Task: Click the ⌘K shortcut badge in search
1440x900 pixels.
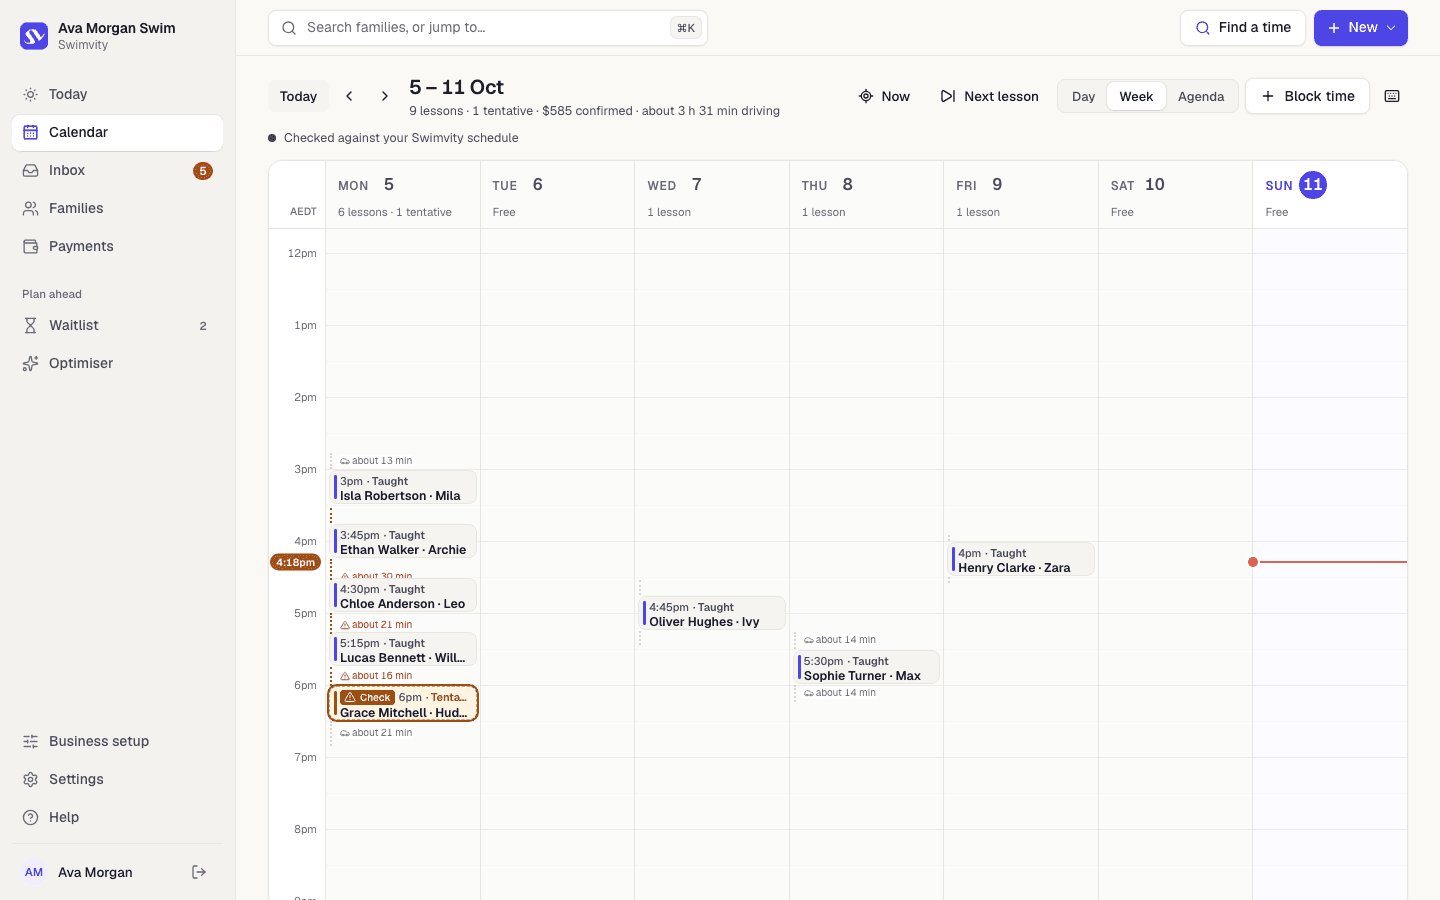Action: [x=686, y=28]
